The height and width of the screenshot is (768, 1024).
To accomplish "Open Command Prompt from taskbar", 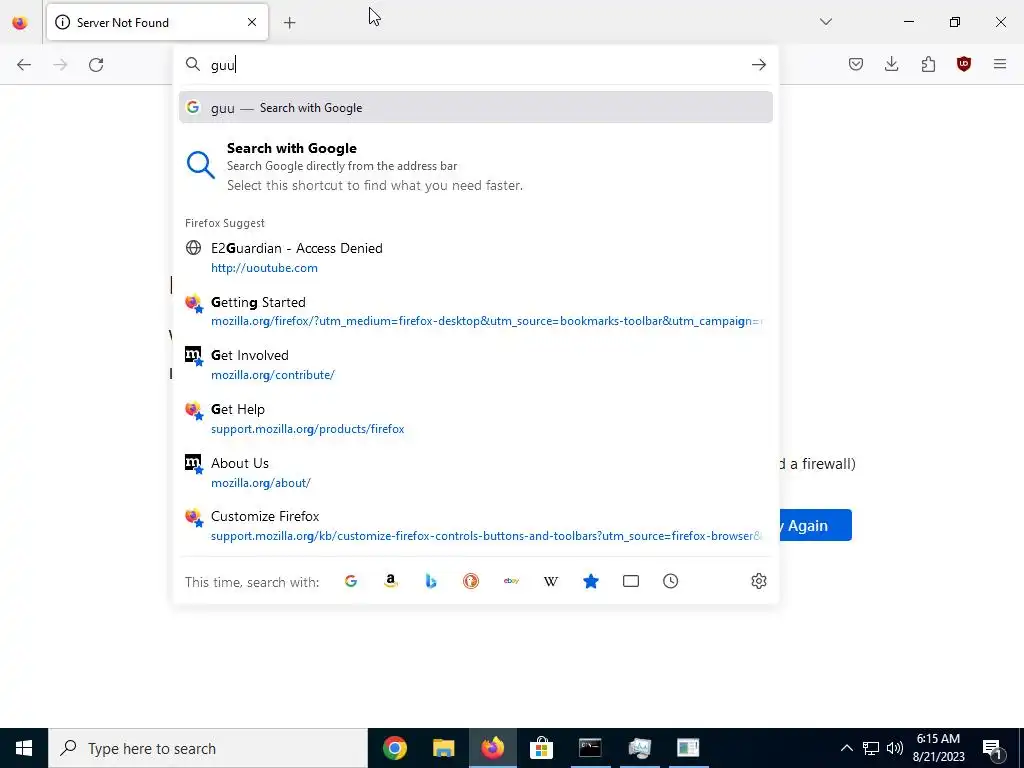I will tap(590, 748).
